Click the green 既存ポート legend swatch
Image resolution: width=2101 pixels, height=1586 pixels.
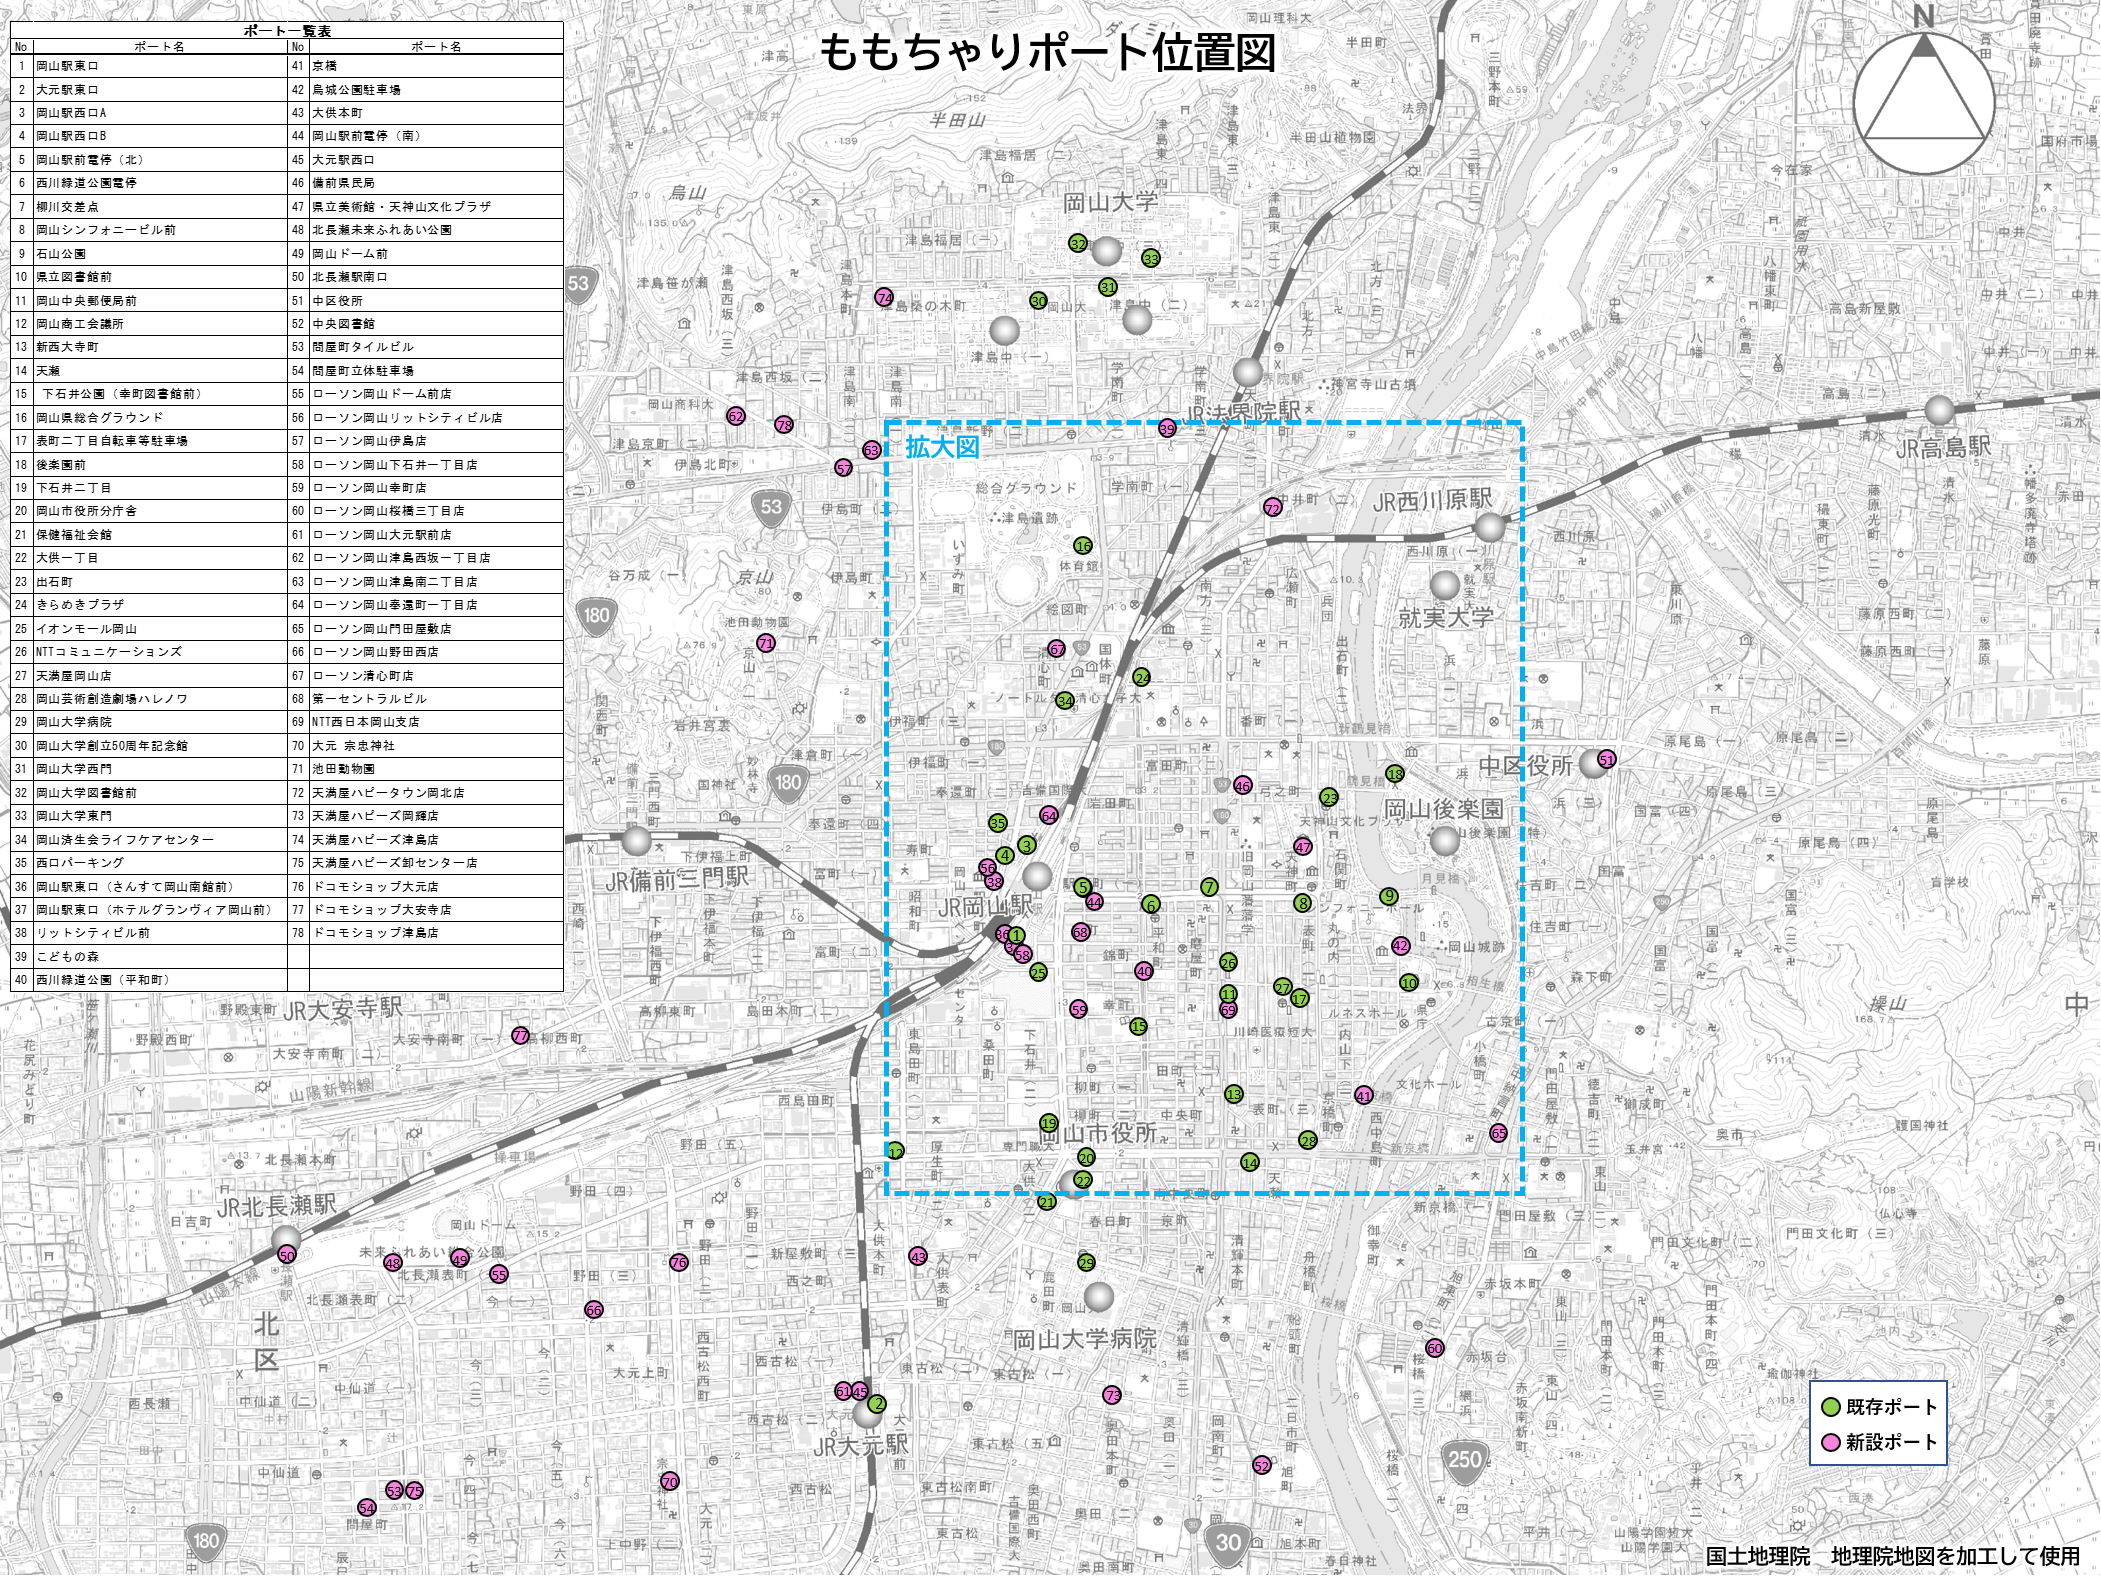click(x=1831, y=1407)
